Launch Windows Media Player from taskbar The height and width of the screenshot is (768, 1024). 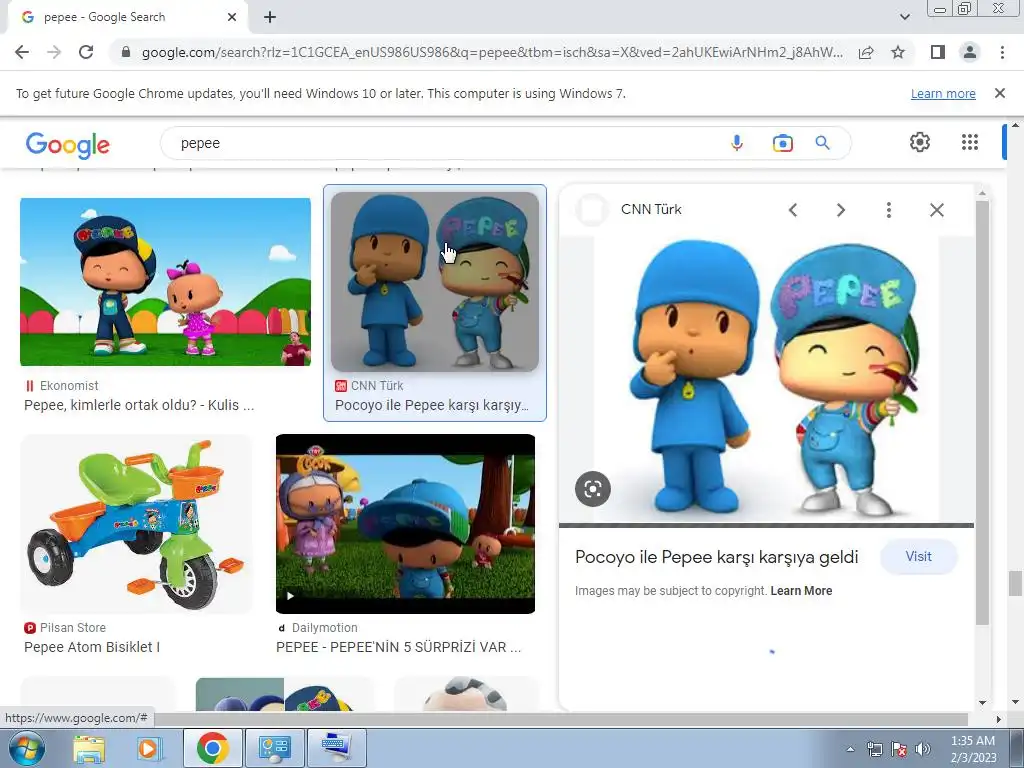tap(149, 748)
